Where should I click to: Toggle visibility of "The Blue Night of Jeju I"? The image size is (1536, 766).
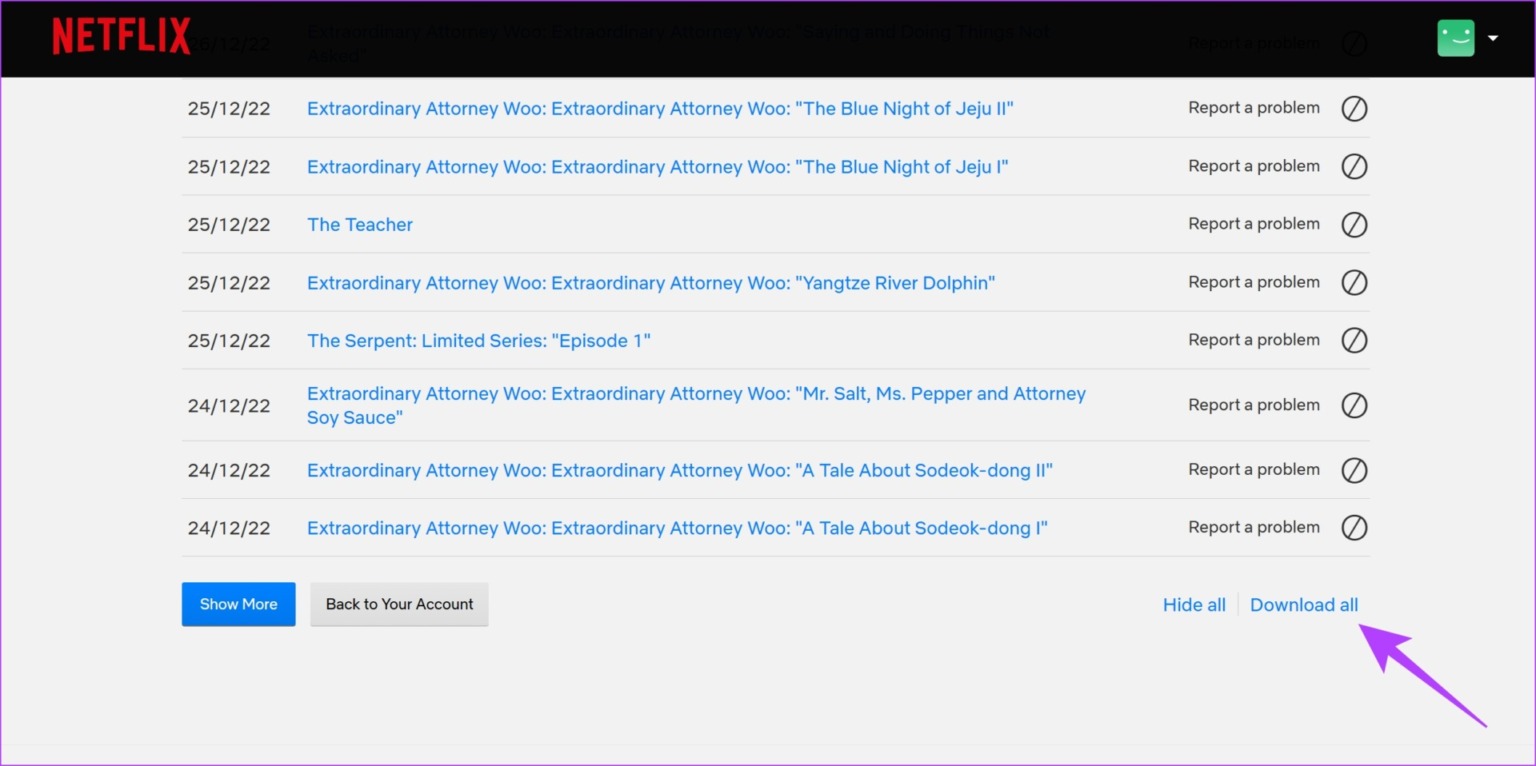1354,166
